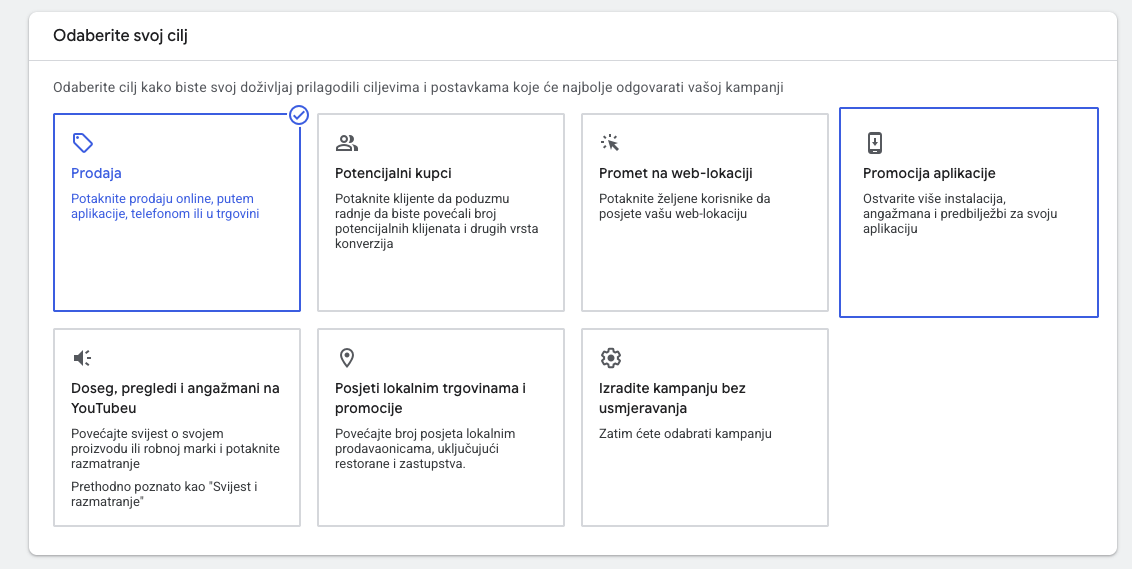The width and height of the screenshot is (1132, 569).
Task: Click the phone download icon for app promotion
Action: [x=875, y=142]
